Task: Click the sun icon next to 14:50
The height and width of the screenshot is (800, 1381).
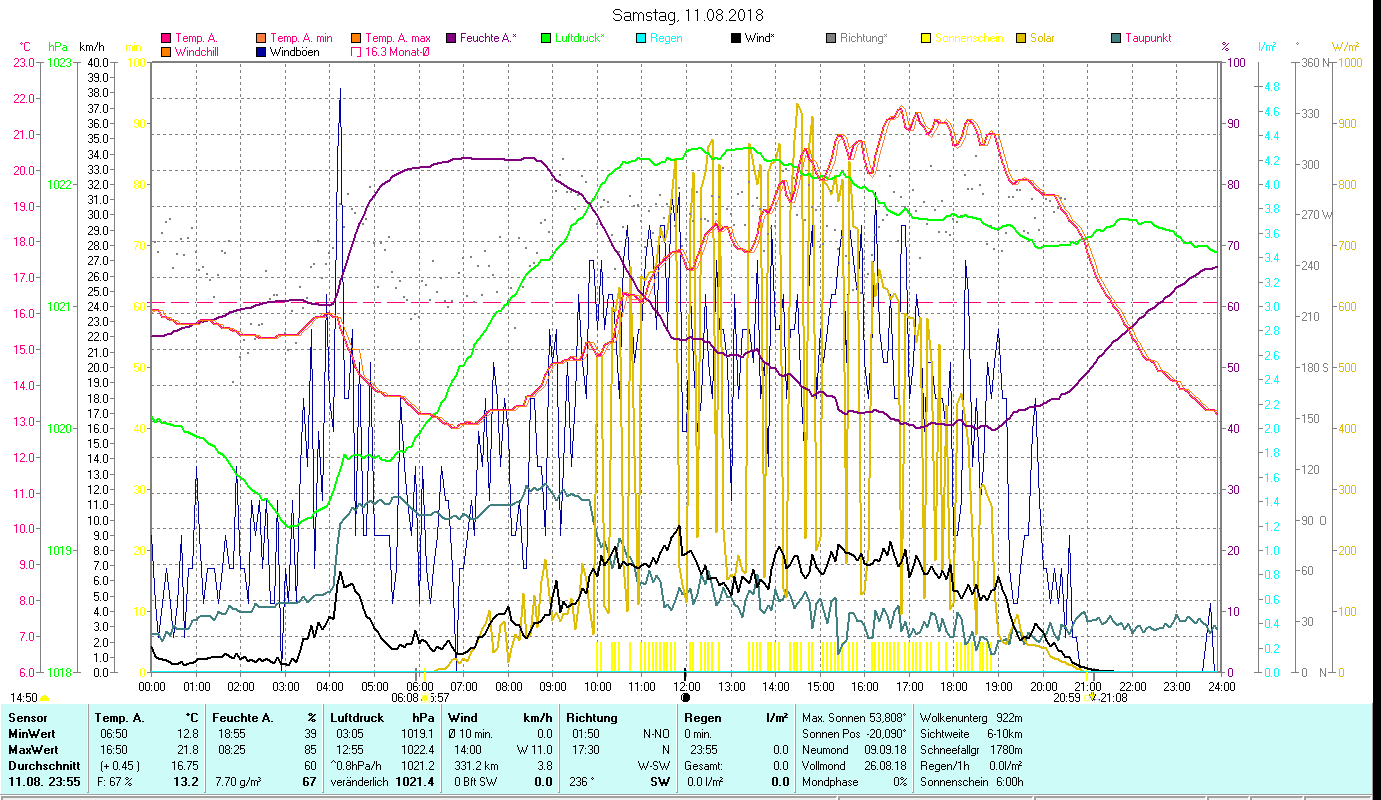Action: click(45, 698)
